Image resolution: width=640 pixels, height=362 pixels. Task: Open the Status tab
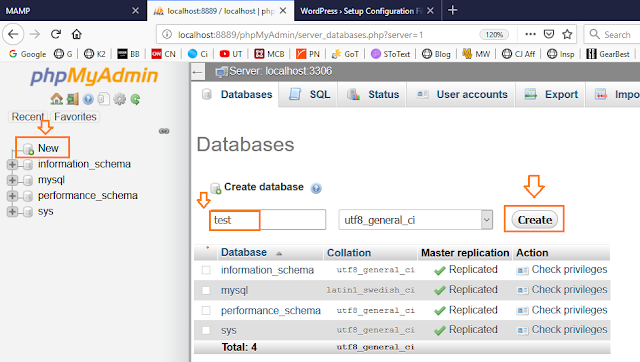372,94
